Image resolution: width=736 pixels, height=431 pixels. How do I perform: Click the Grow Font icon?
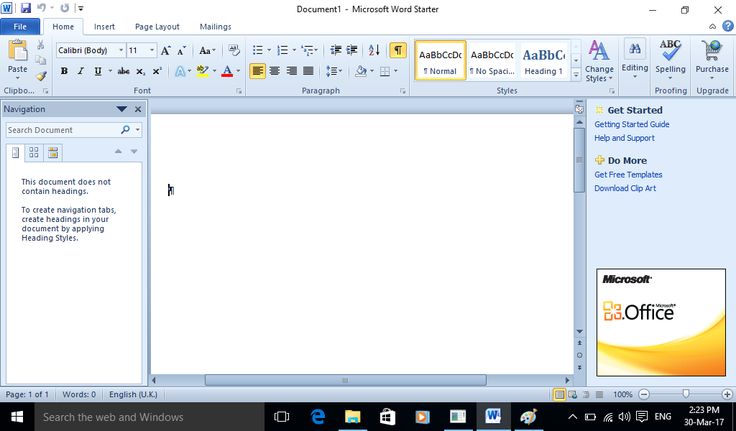(165, 50)
